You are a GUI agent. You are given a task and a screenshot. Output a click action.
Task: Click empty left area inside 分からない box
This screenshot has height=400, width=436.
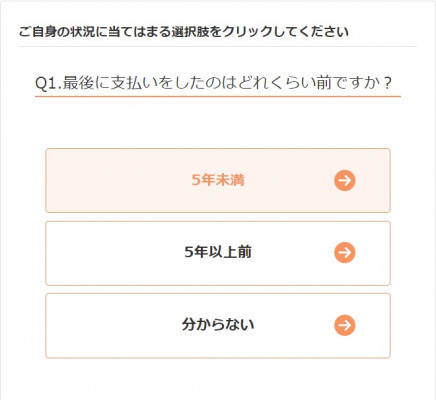[x=110, y=326]
